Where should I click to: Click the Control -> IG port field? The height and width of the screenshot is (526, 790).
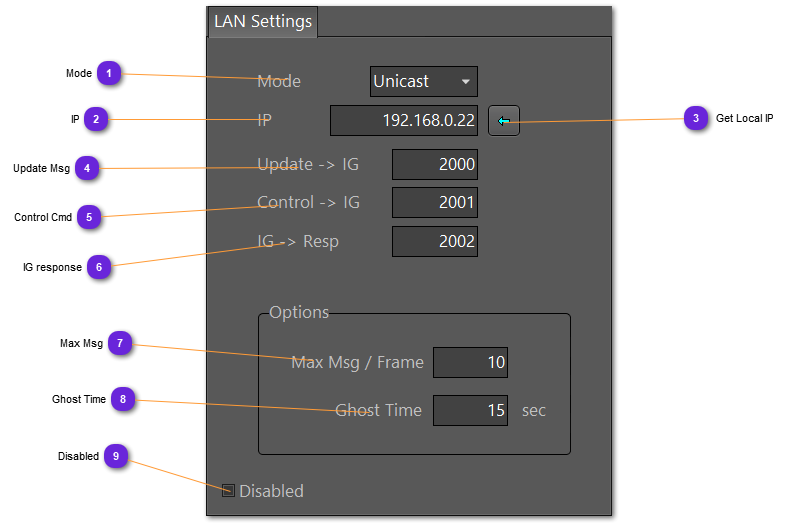coord(434,203)
